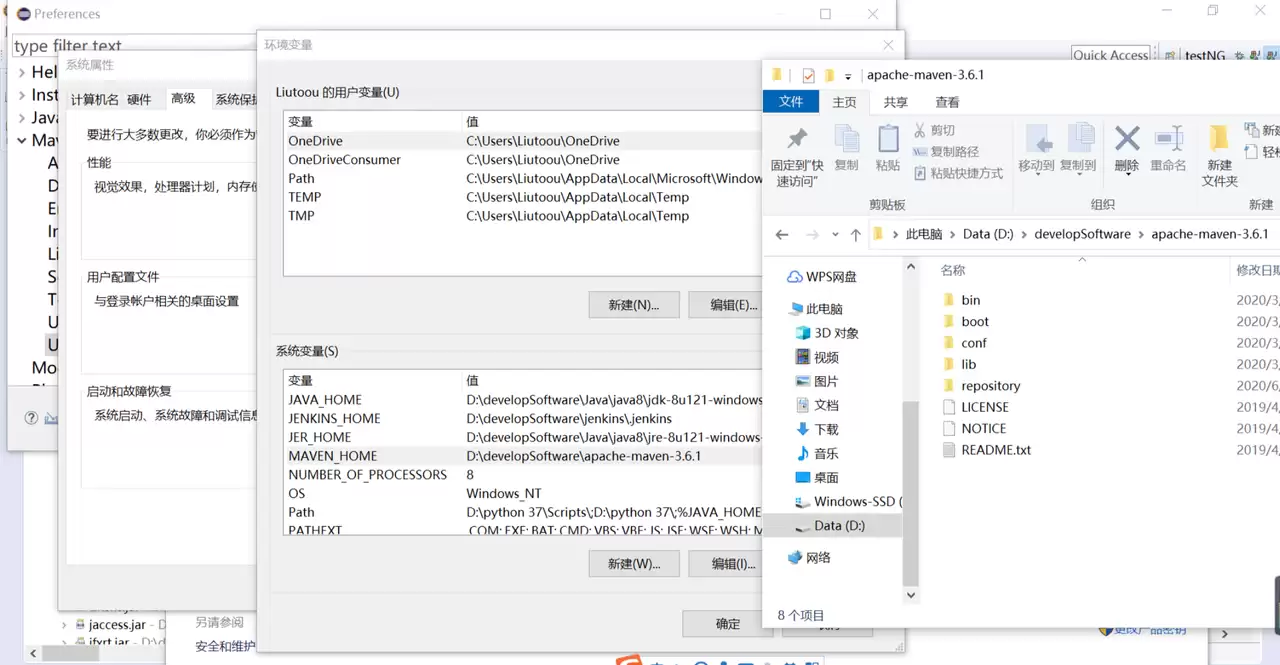Viewport: 1280px width, 665px height.
Task: Select 网络 in navigation pane
Action: (809, 557)
